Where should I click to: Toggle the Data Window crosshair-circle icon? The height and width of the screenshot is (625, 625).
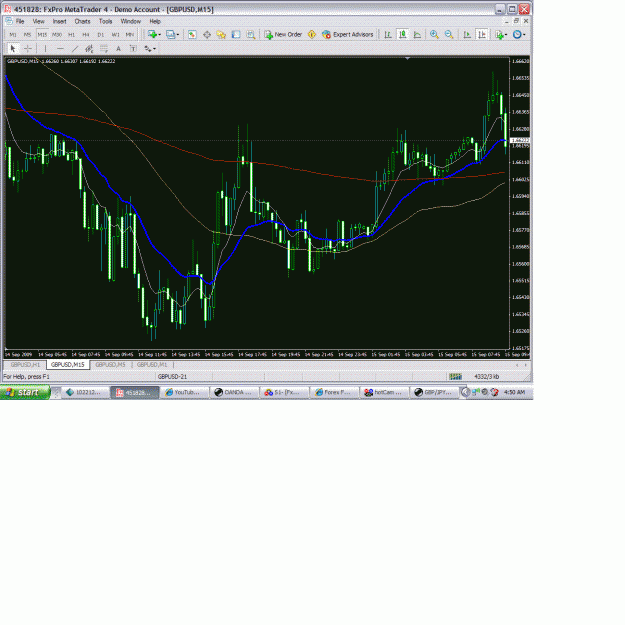pos(207,35)
